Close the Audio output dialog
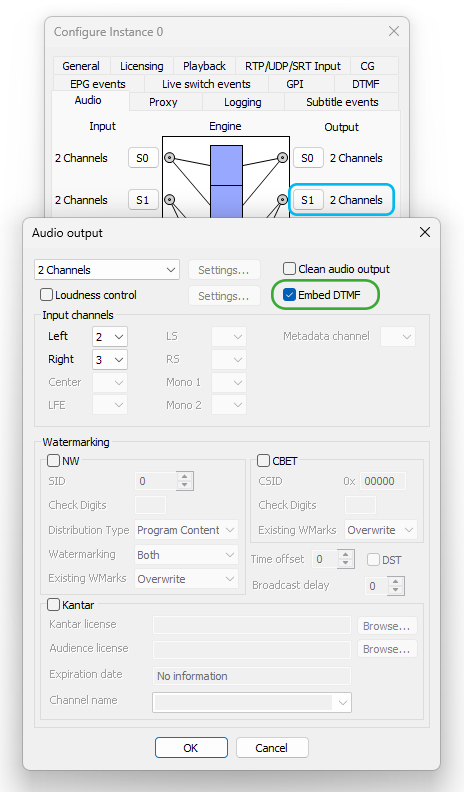Image resolution: width=464 pixels, height=792 pixels. click(x=425, y=232)
